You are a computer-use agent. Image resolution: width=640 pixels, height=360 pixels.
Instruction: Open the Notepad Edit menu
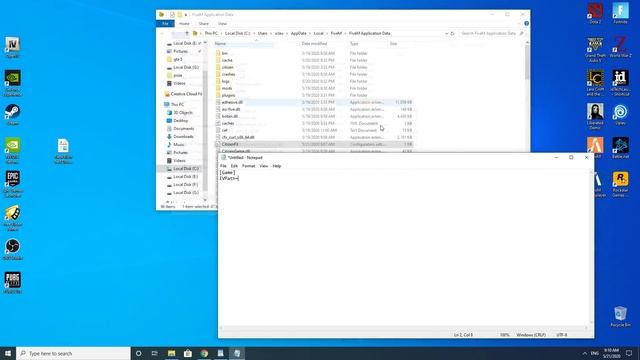[234, 166]
